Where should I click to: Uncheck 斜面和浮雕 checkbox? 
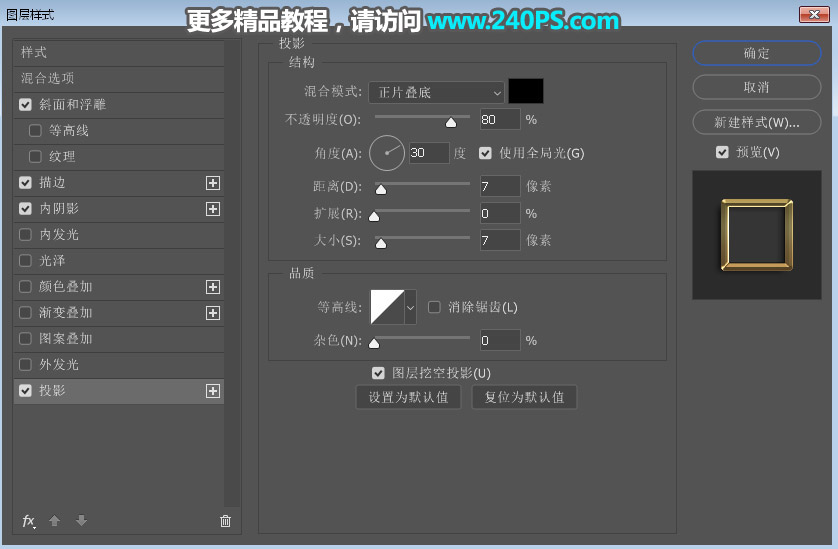click(x=25, y=104)
